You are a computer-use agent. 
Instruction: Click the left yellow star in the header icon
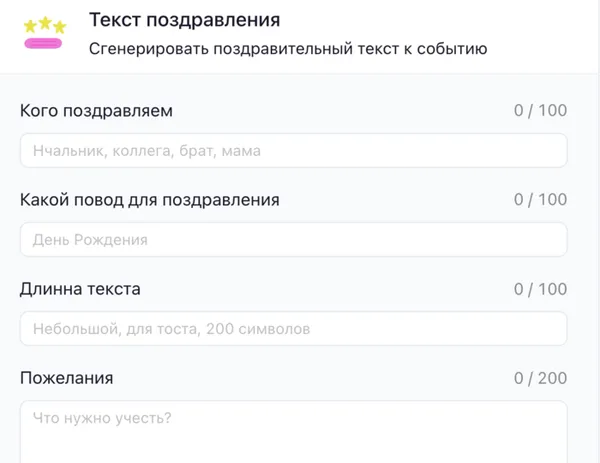30,25
